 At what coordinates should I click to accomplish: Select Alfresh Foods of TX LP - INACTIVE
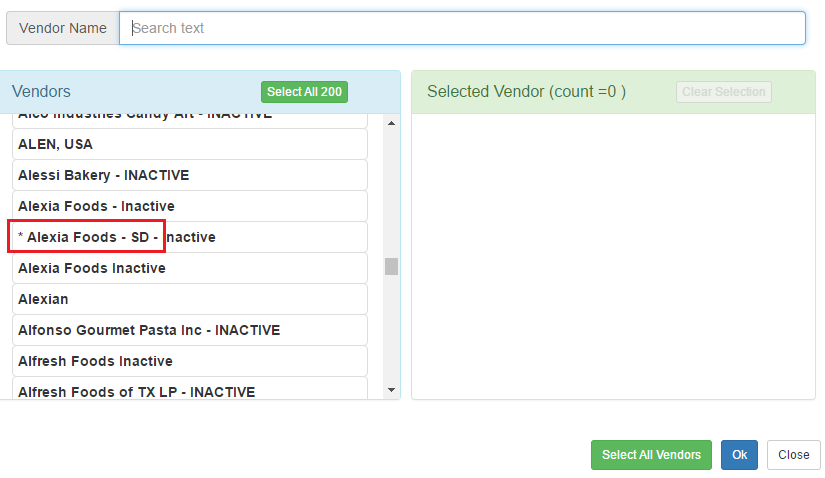click(x=190, y=390)
